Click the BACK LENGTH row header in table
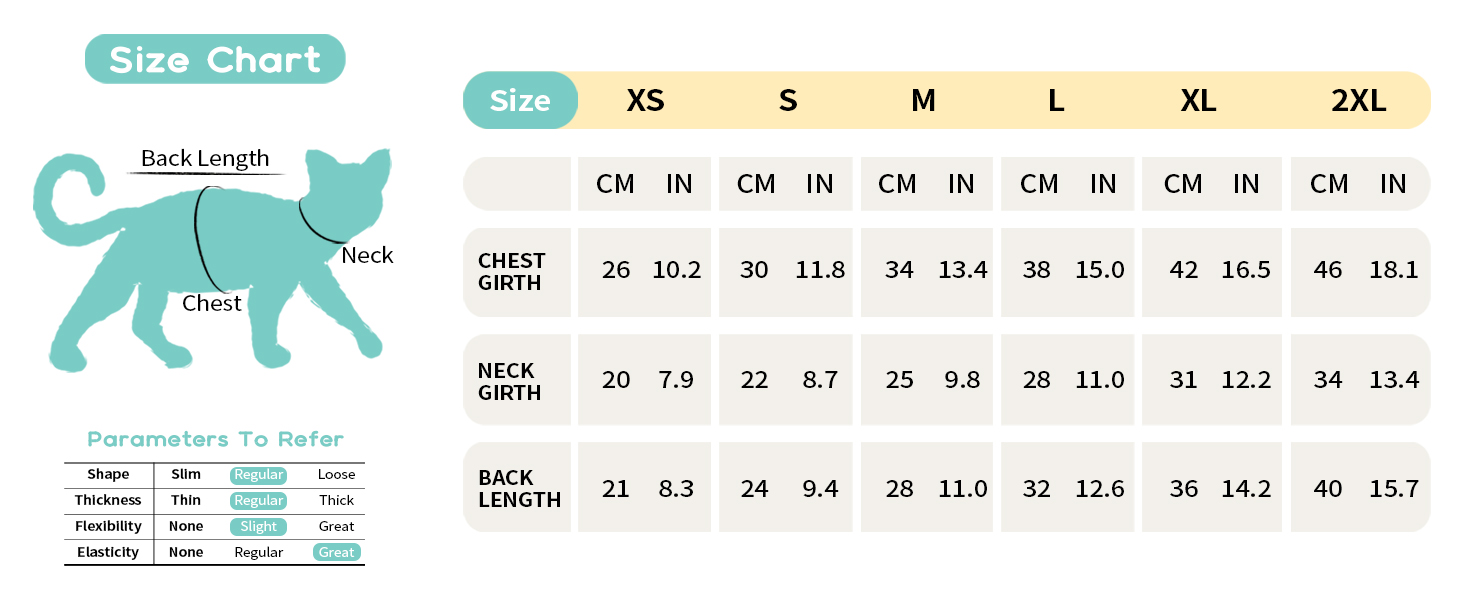 tap(519, 488)
